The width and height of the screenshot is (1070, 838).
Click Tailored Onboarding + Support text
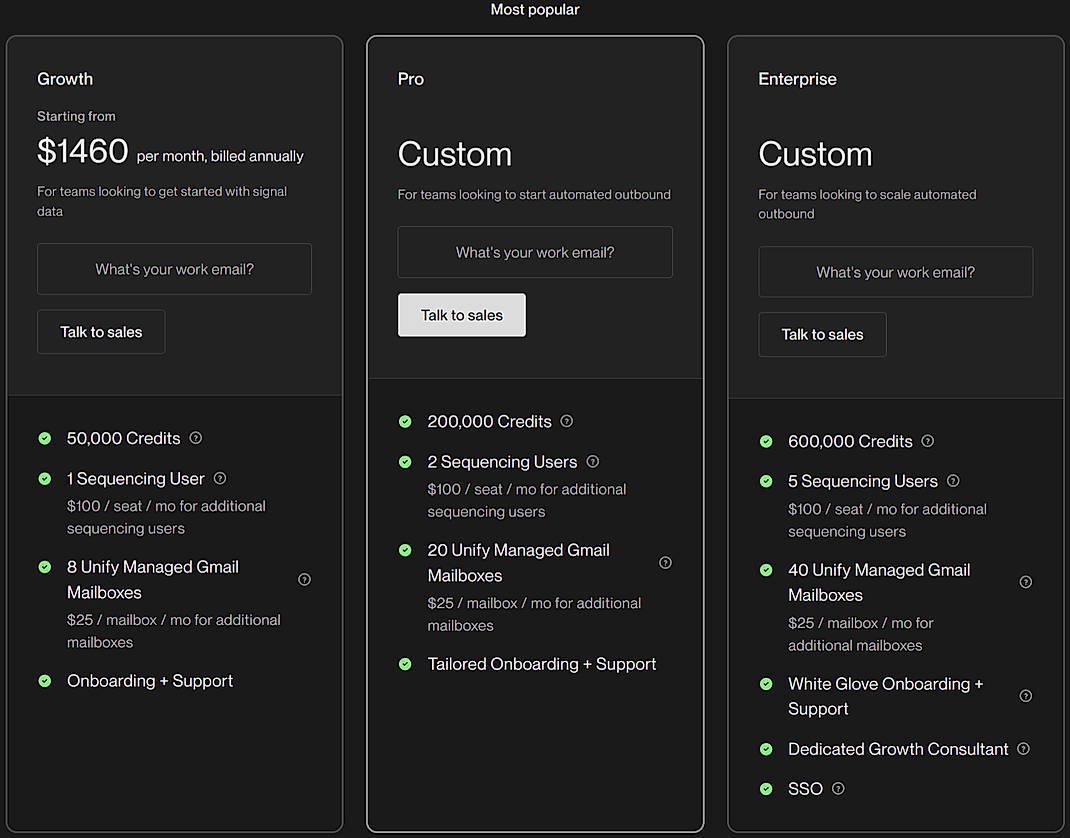pyautogui.click(x=542, y=664)
